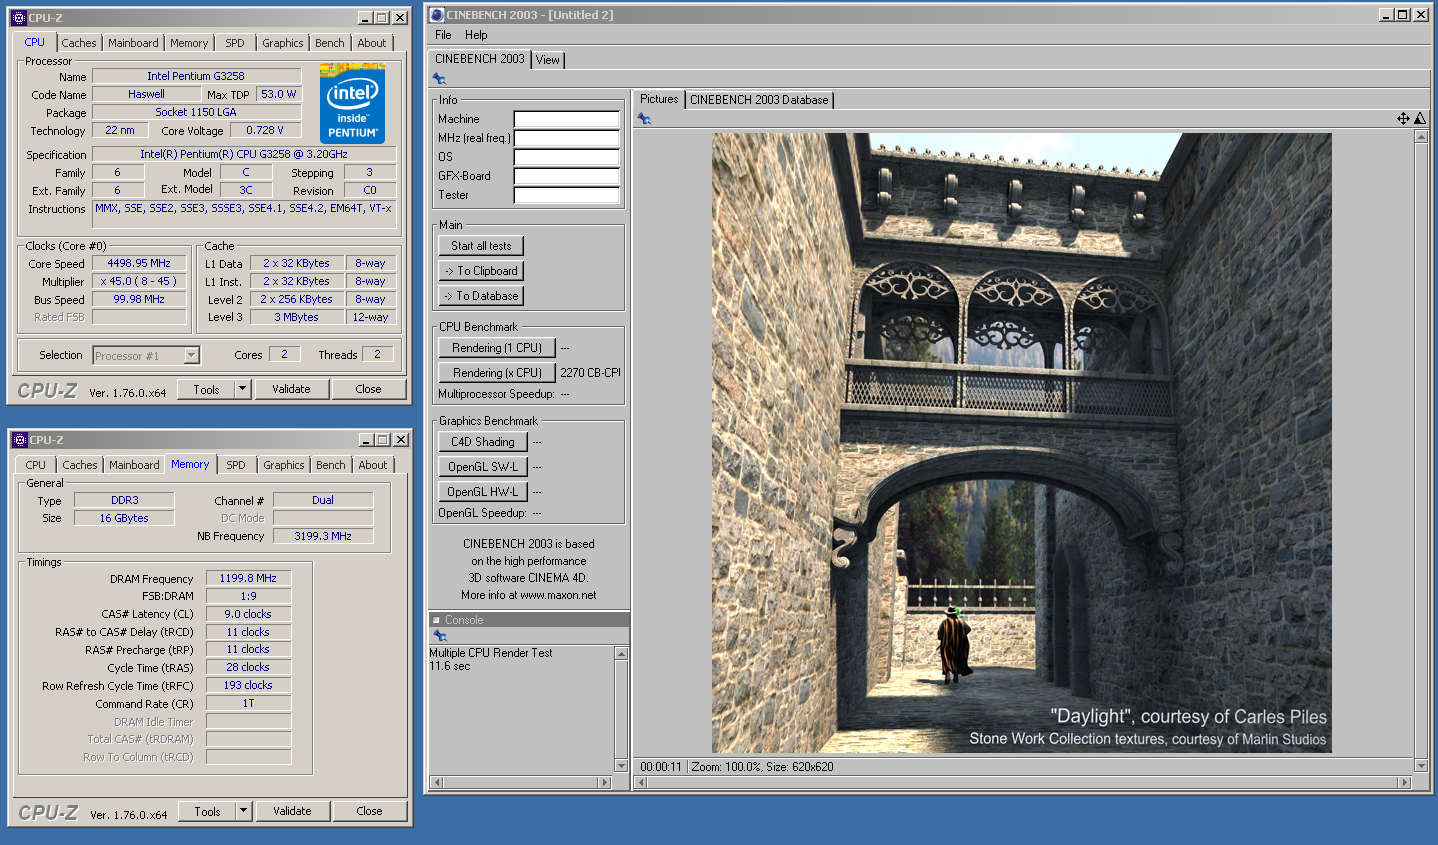The image size is (1438, 845).
Task: Open the Help menu in CINEBENCH
Action: 476,35
